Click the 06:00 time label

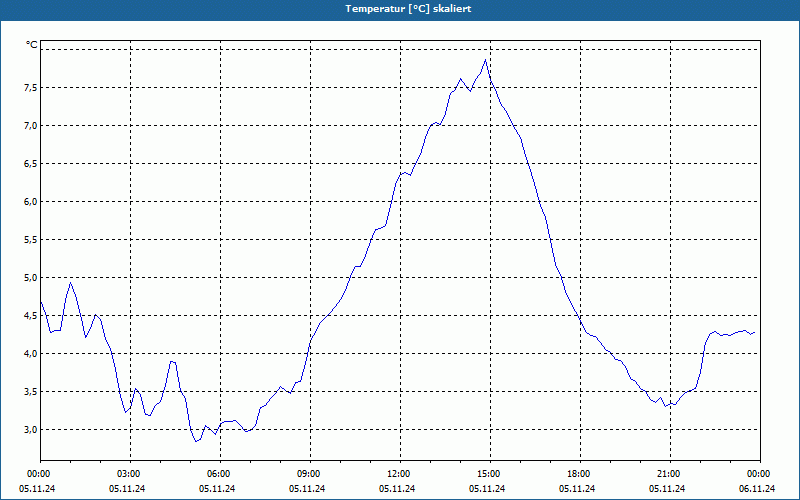[x=220, y=474]
